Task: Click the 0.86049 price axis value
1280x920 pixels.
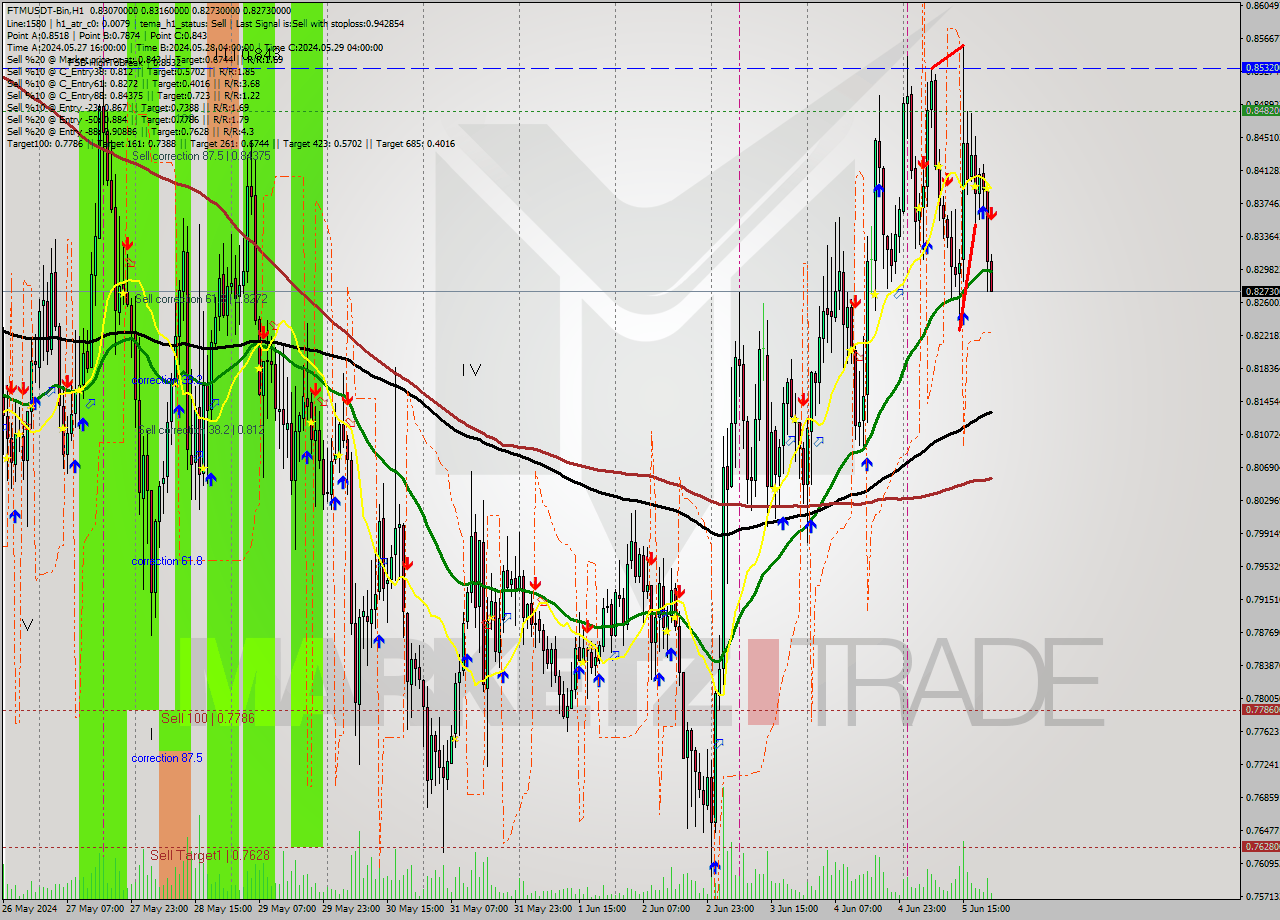Action: 1260,6
